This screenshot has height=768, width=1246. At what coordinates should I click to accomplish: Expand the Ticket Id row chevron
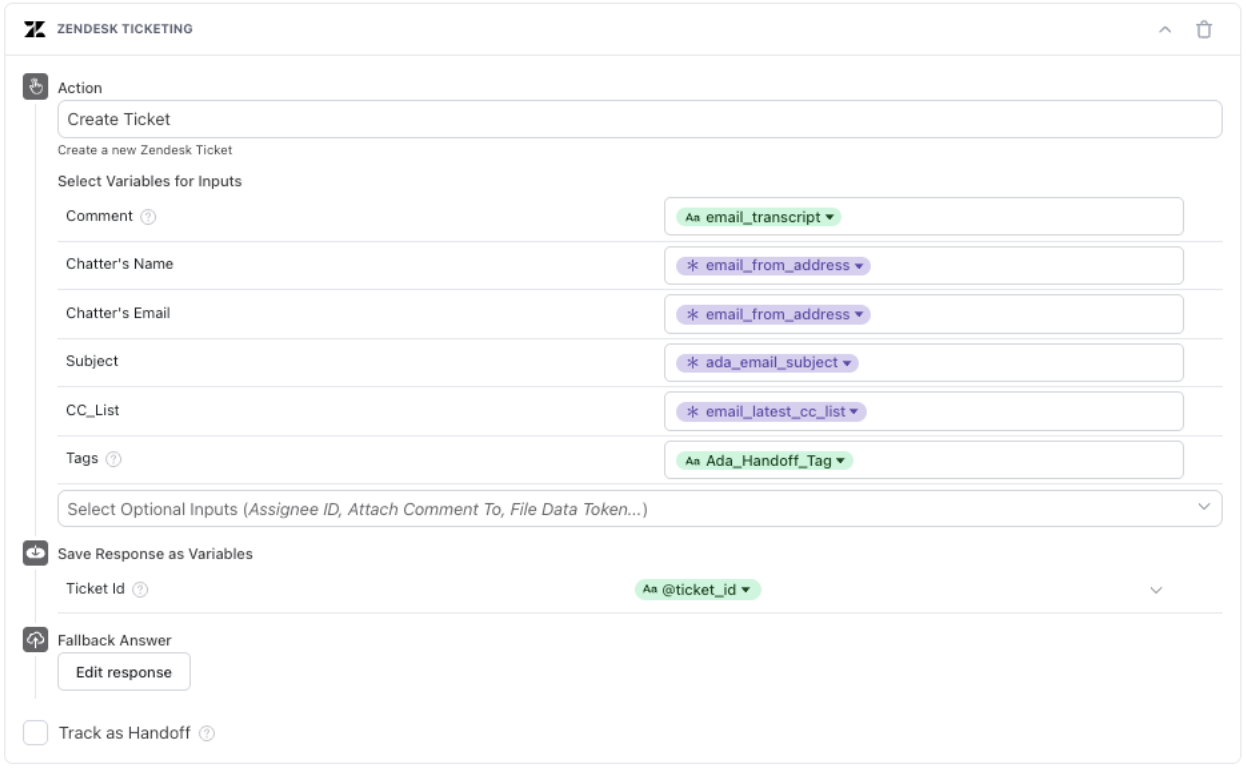(1156, 590)
